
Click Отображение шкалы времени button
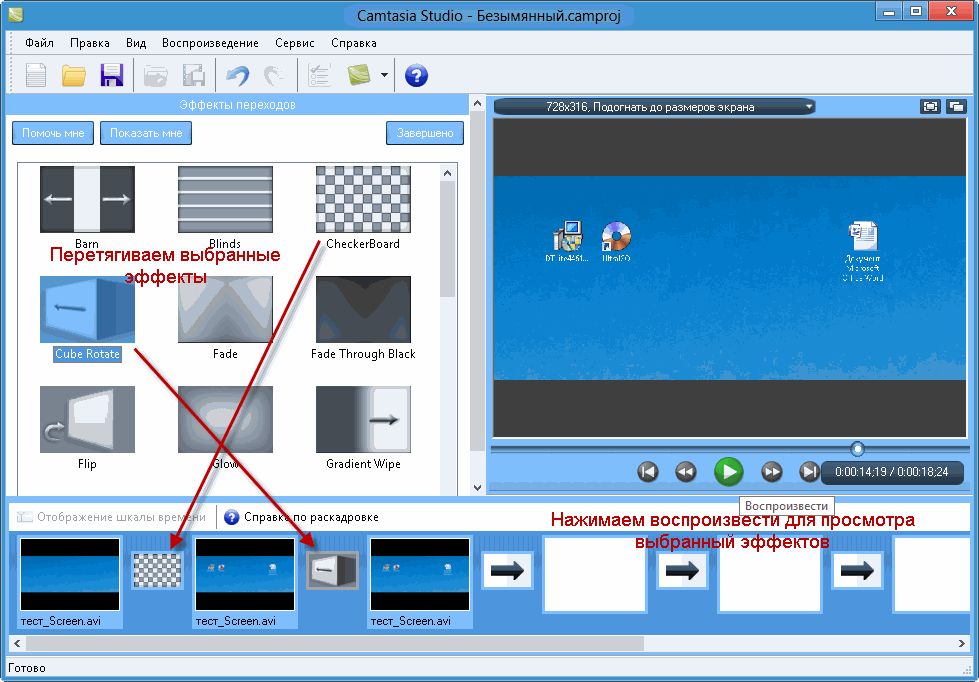[x=112, y=517]
